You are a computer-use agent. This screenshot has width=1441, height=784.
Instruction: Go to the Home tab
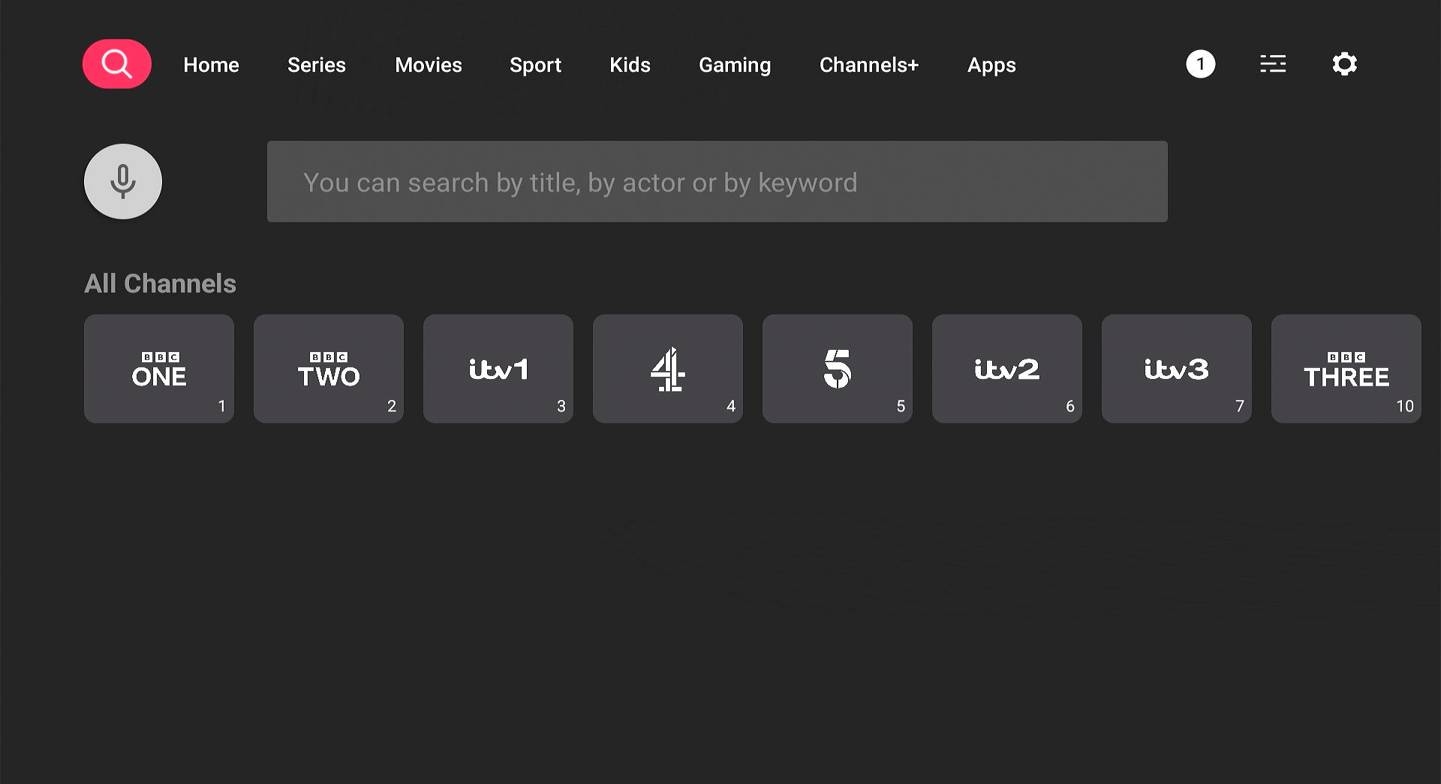click(x=211, y=65)
